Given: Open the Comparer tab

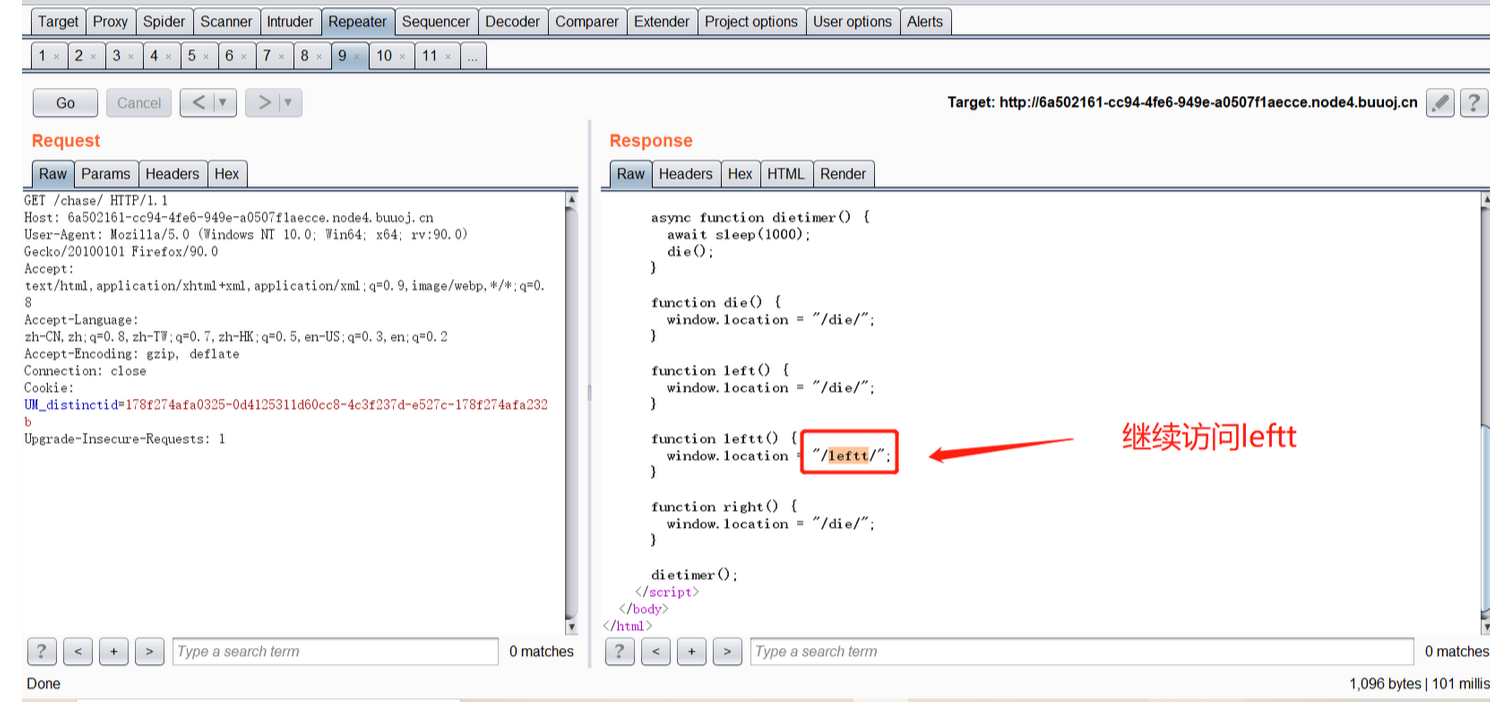Looking at the screenshot, I should pyautogui.click(x=587, y=21).
